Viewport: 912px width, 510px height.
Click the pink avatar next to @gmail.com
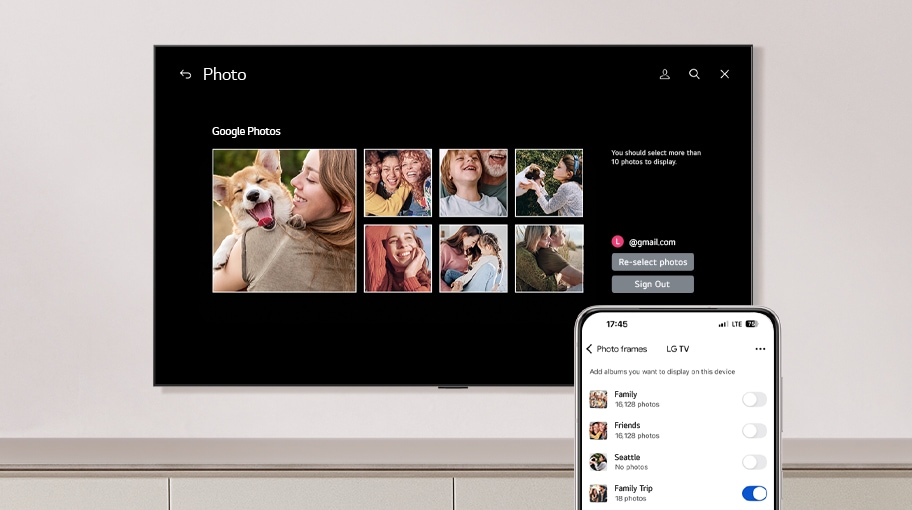pyautogui.click(x=618, y=242)
